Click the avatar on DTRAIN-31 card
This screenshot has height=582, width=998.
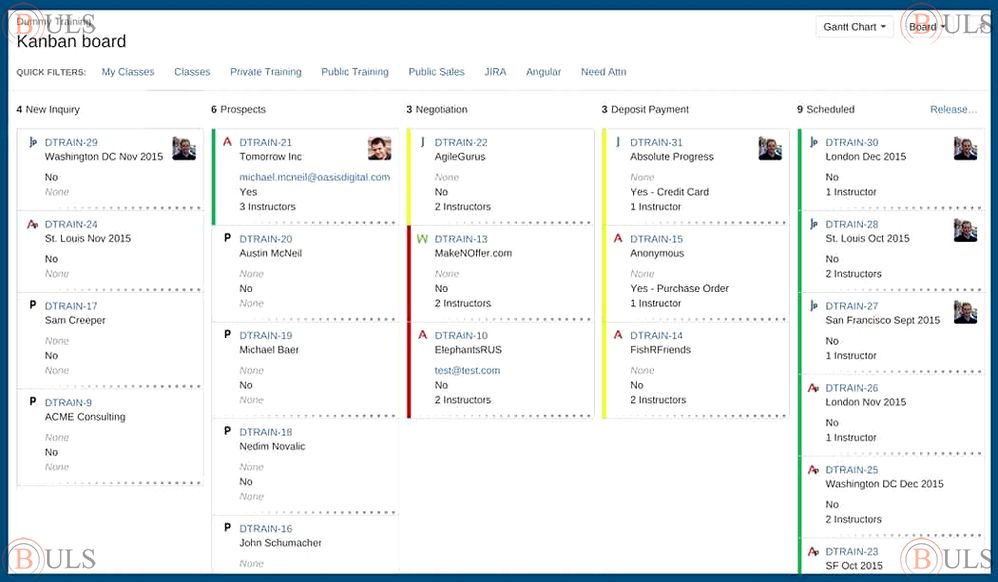(x=769, y=149)
